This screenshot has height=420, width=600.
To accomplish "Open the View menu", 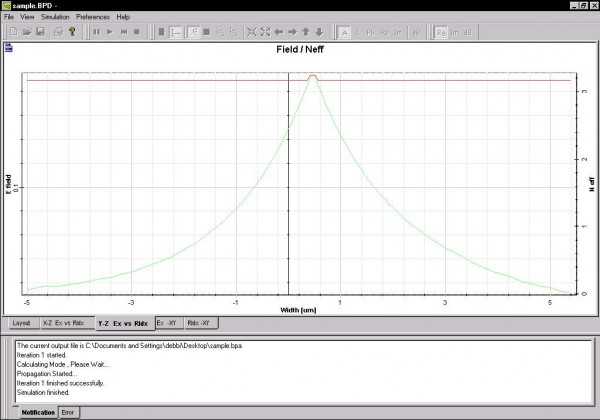I will 27,17.
